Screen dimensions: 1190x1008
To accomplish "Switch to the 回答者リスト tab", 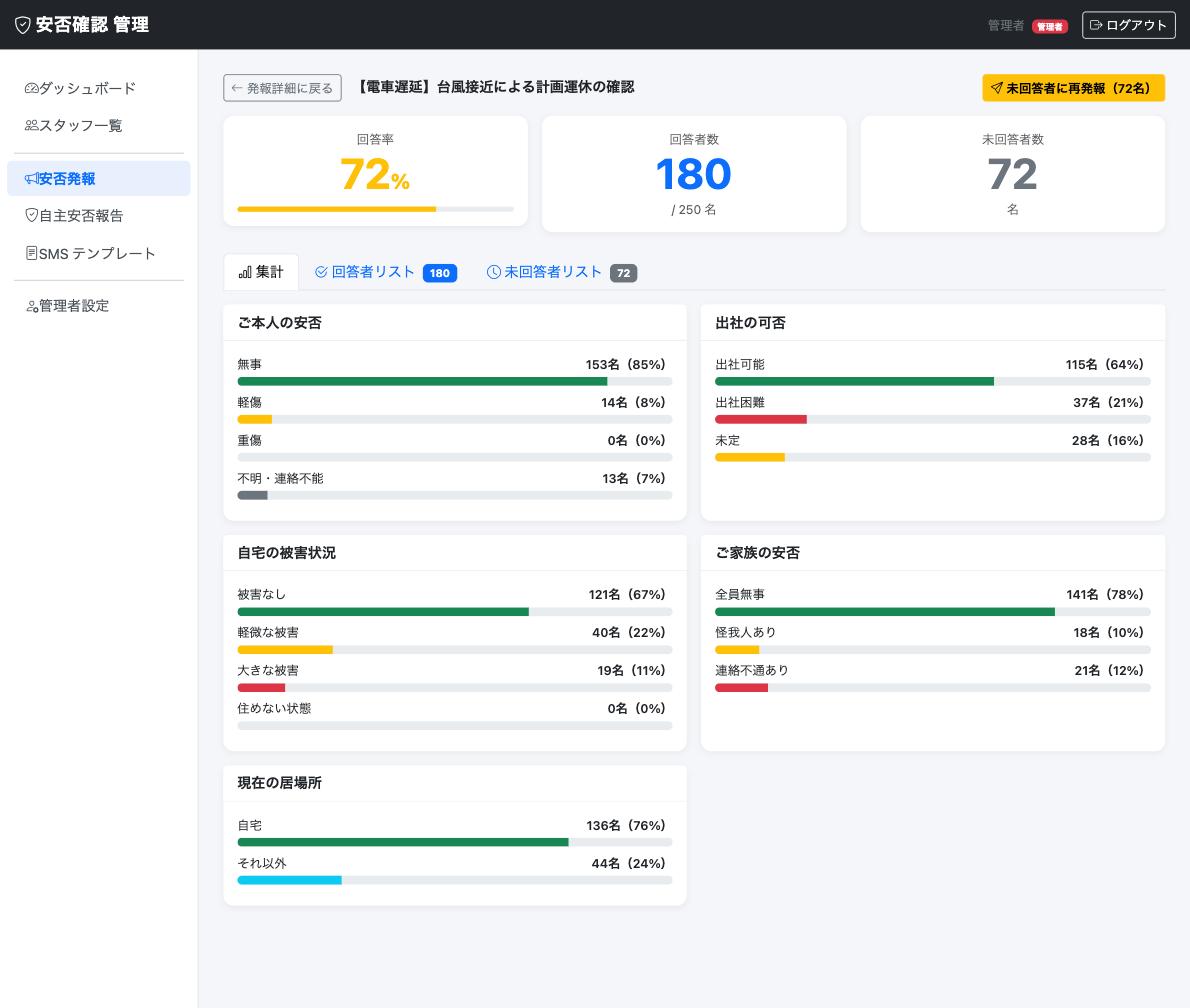I will [386, 272].
